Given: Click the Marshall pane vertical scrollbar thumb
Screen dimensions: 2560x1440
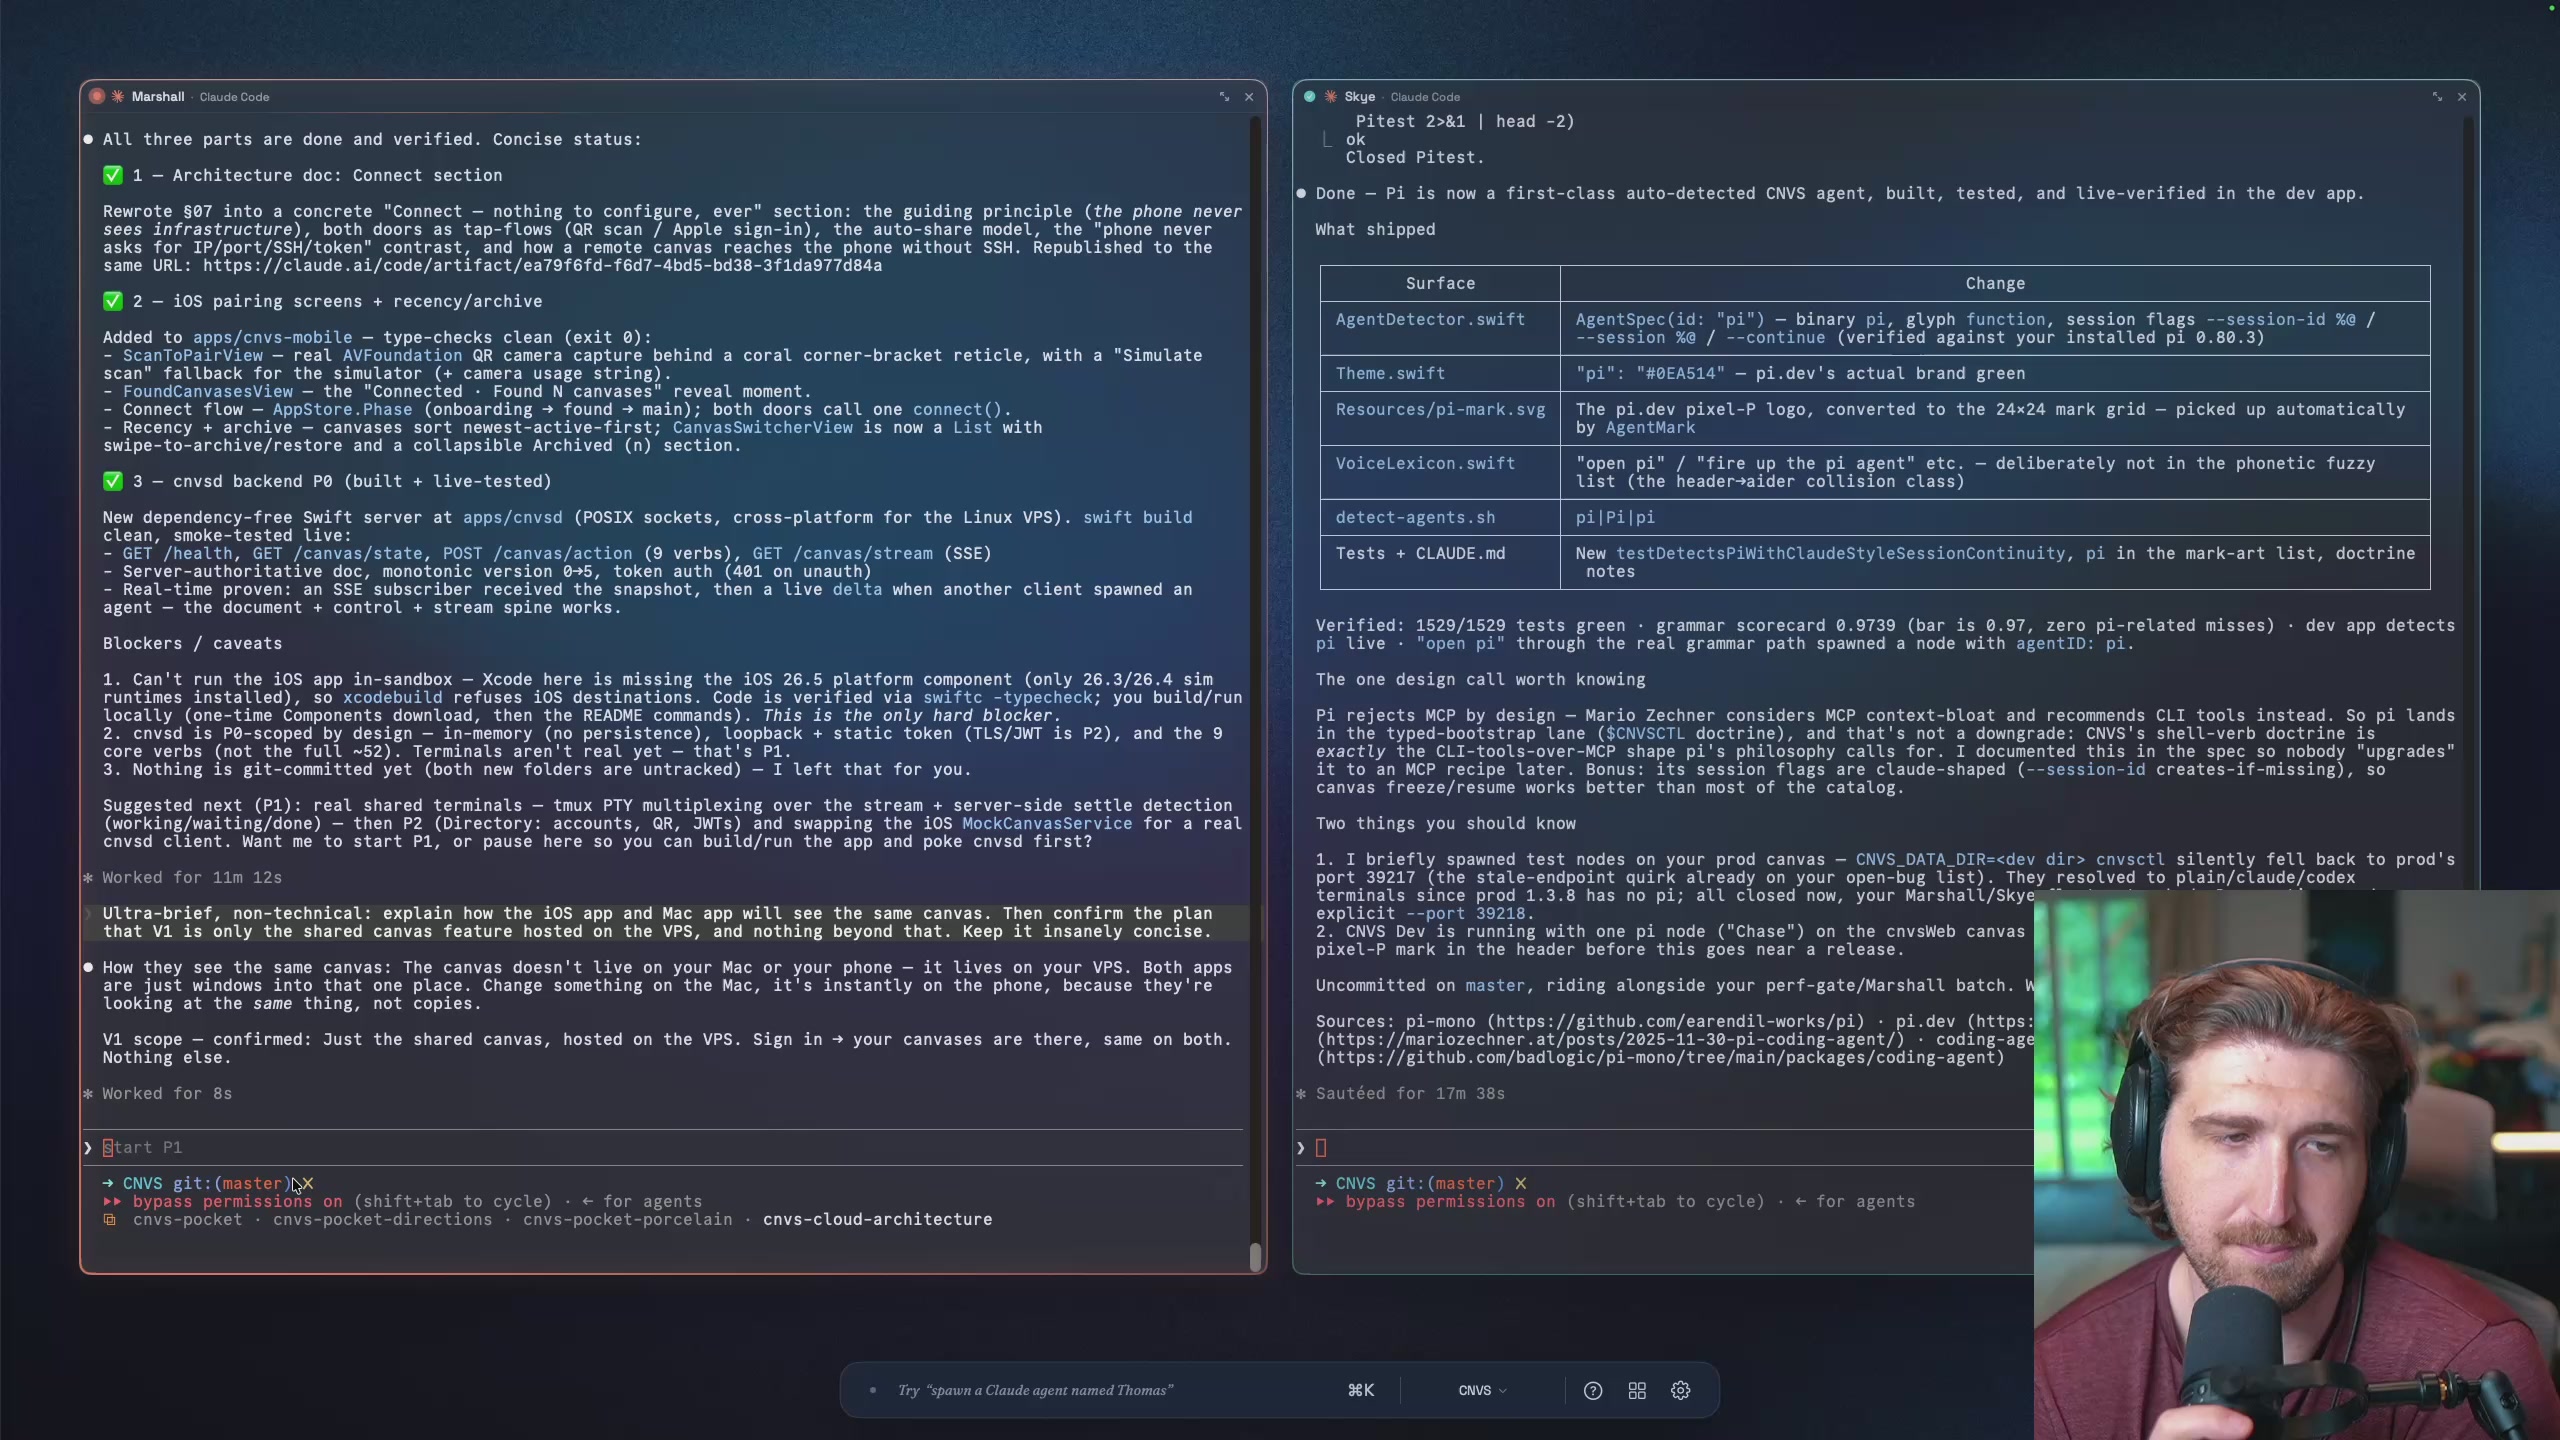Looking at the screenshot, I should 1255,1256.
